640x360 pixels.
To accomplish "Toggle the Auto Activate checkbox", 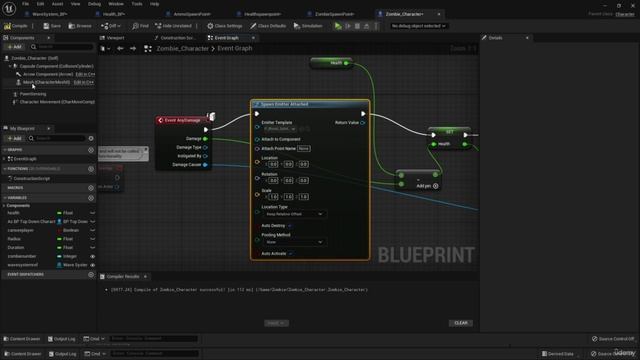I will pos(290,254).
